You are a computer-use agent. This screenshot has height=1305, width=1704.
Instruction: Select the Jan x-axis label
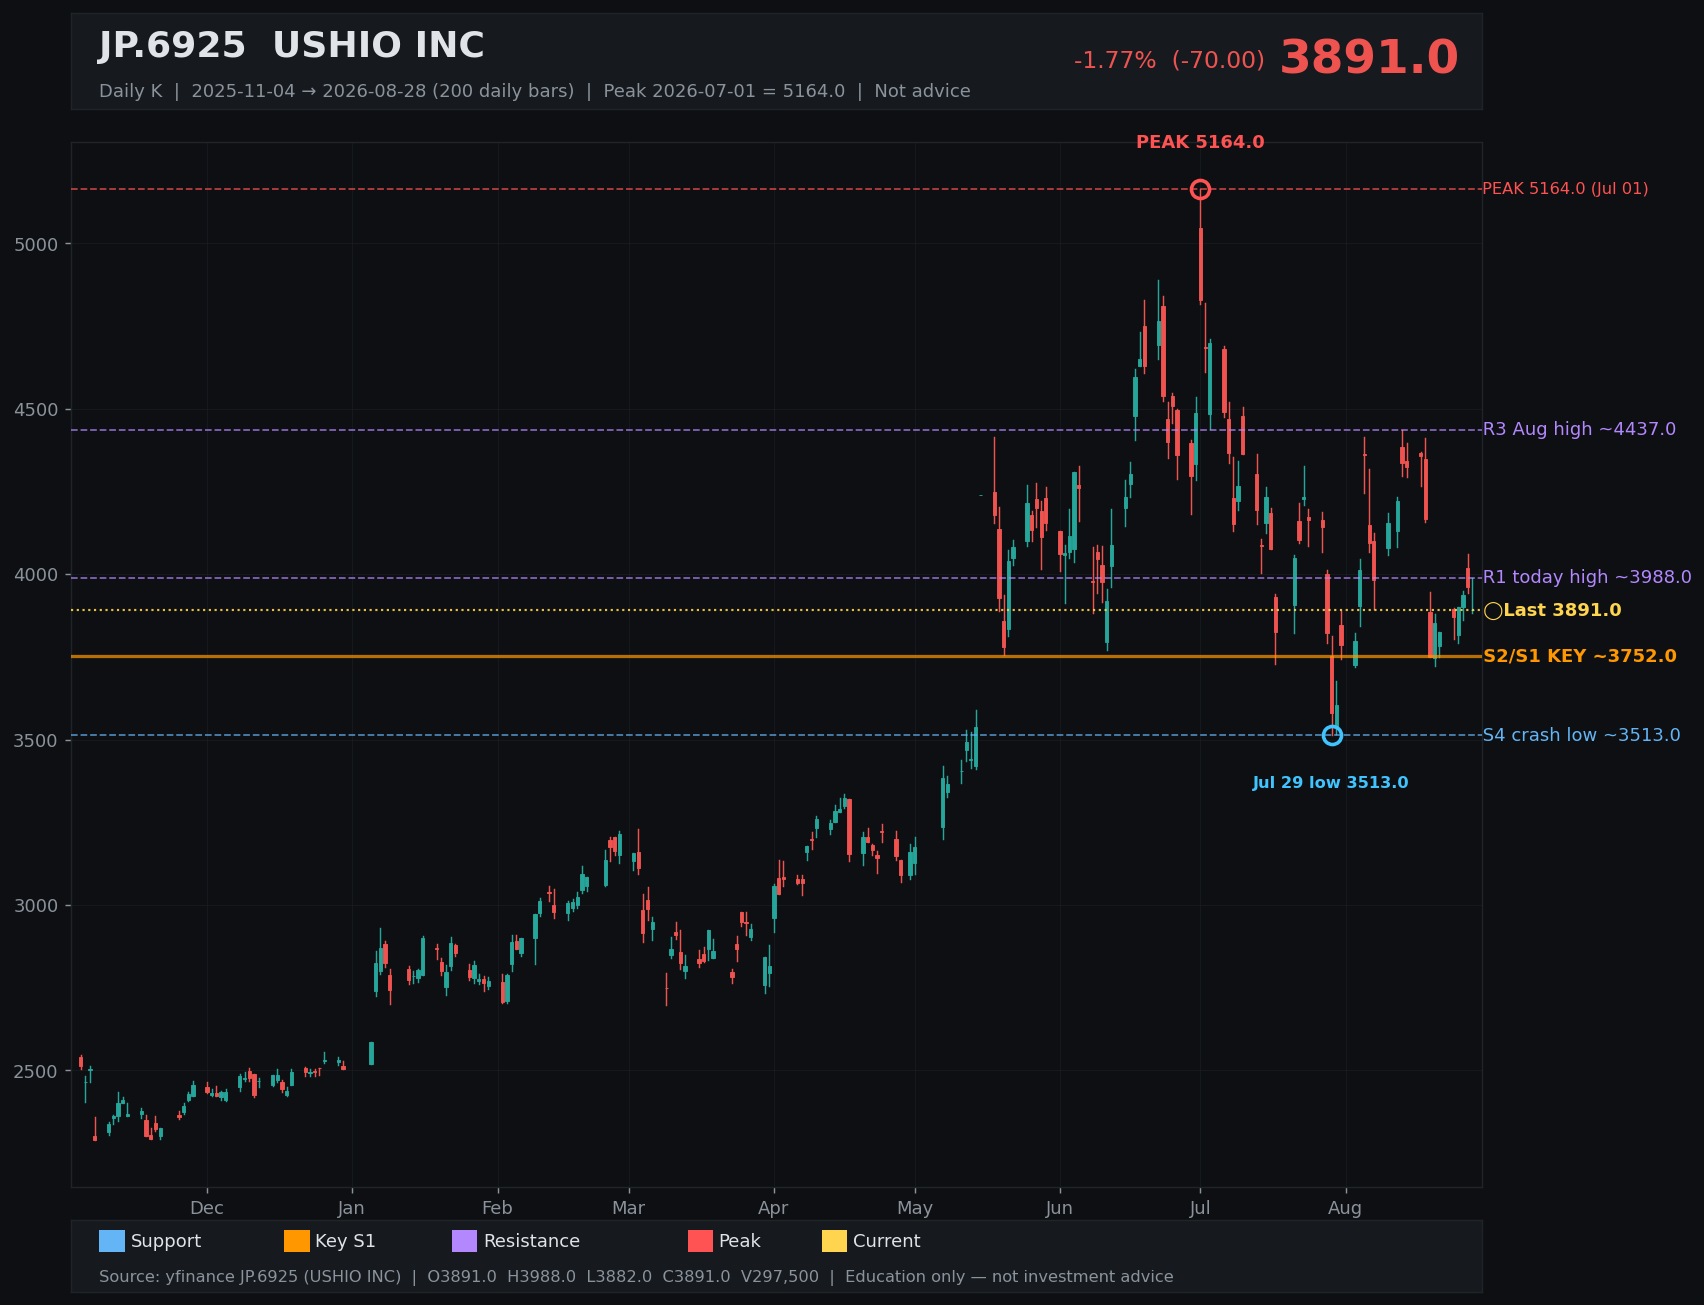click(351, 1208)
